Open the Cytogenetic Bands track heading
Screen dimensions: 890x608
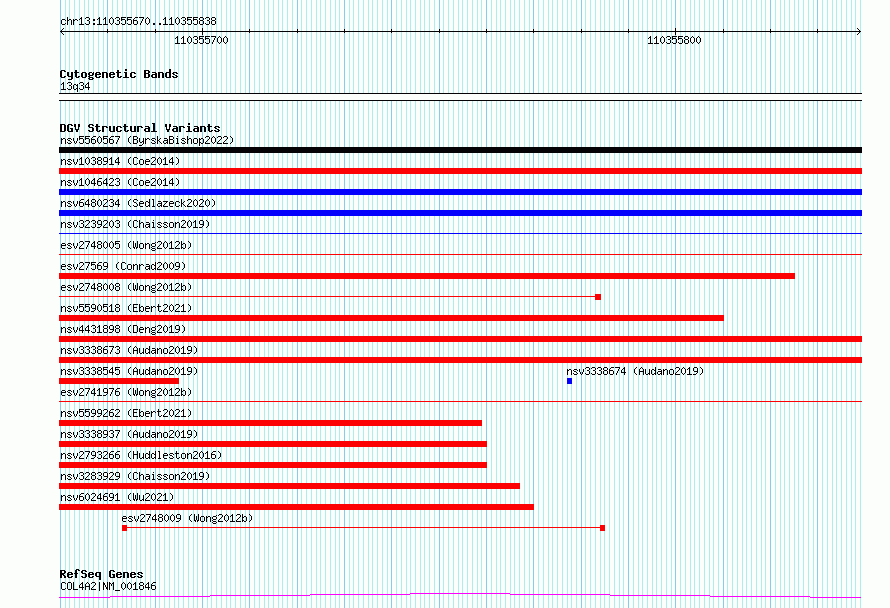(x=119, y=74)
